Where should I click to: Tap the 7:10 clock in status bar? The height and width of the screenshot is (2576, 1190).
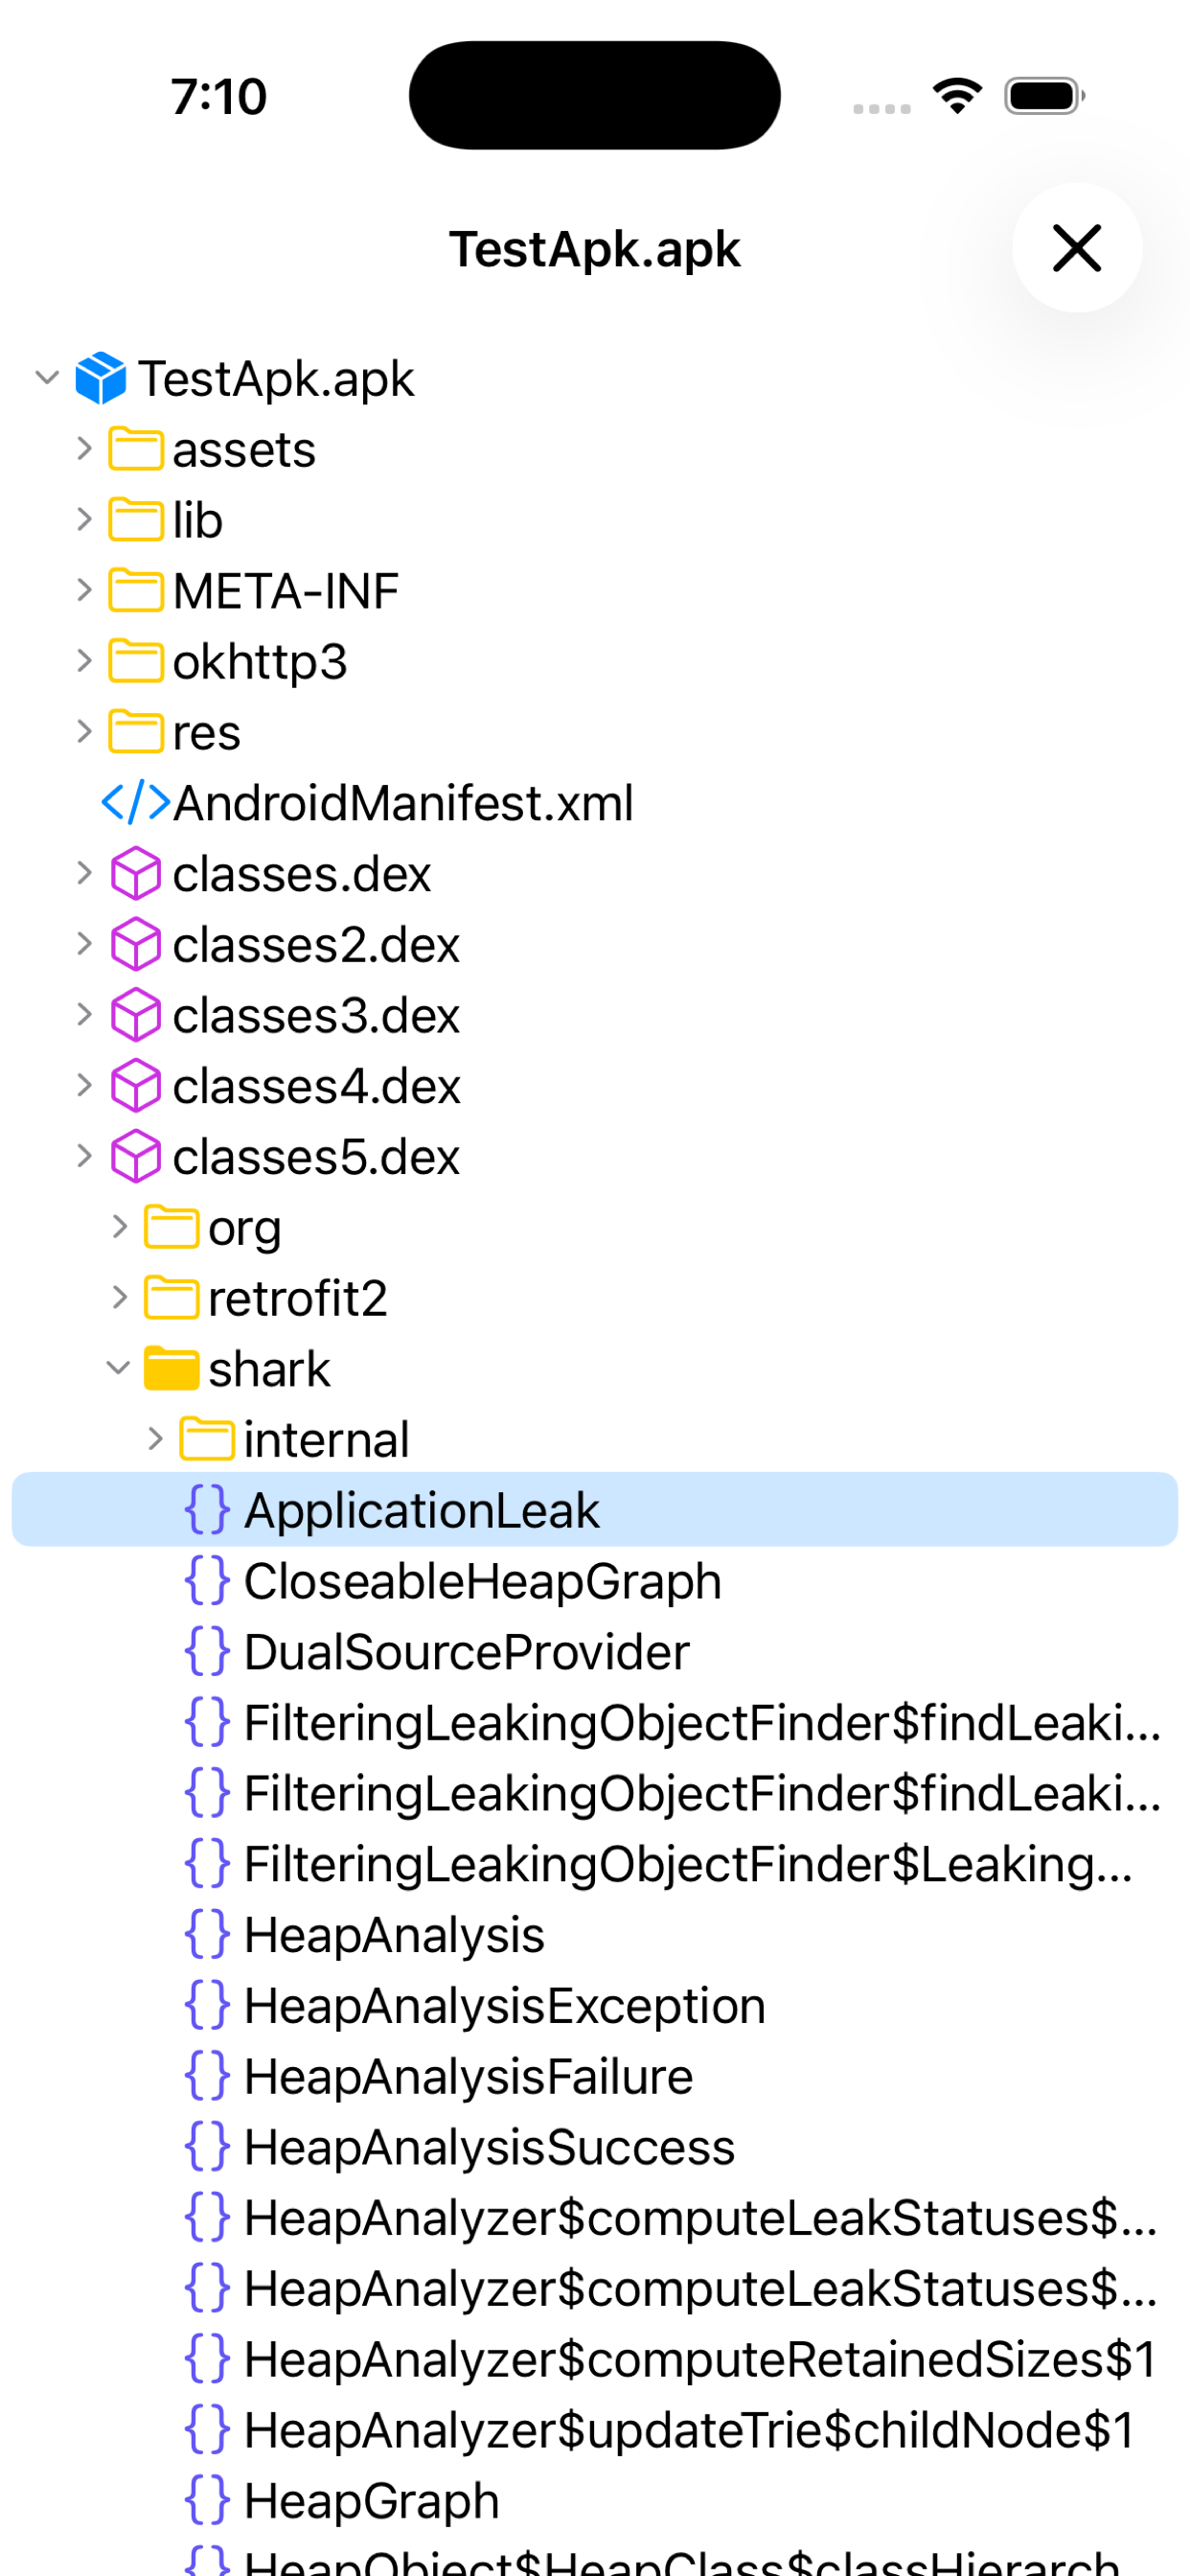pyautogui.click(x=218, y=97)
